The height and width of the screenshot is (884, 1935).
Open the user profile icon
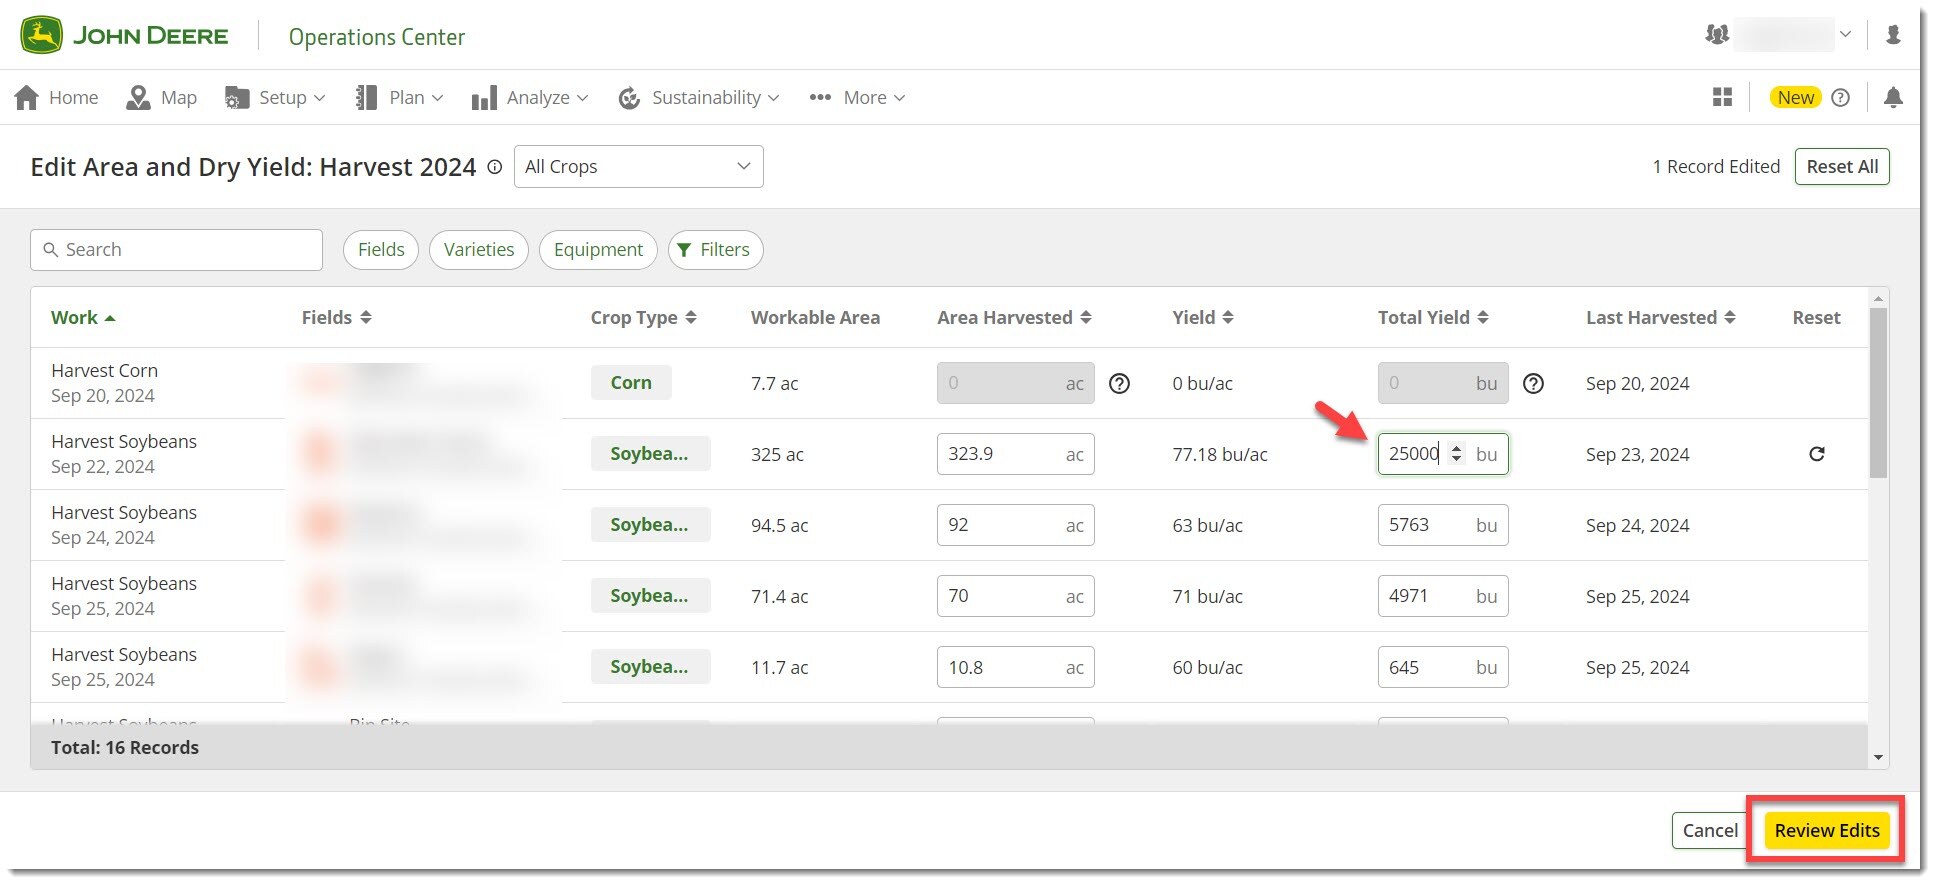1892,35
